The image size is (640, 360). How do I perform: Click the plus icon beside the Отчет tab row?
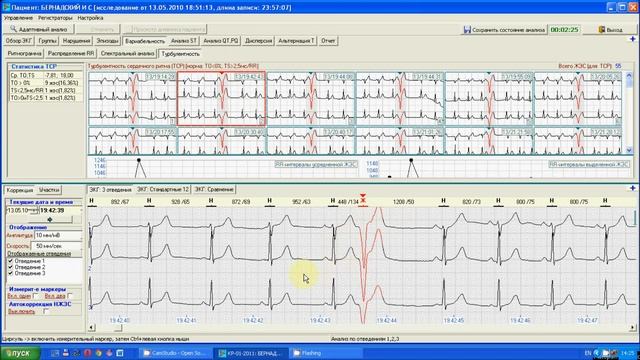coord(633,39)
